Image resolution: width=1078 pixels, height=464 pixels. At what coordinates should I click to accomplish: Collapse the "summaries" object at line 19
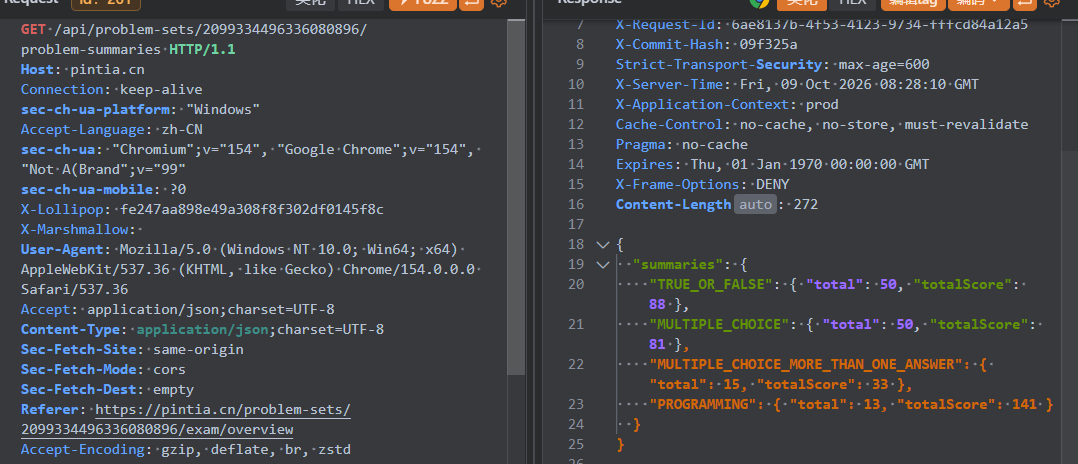(603, 265)
